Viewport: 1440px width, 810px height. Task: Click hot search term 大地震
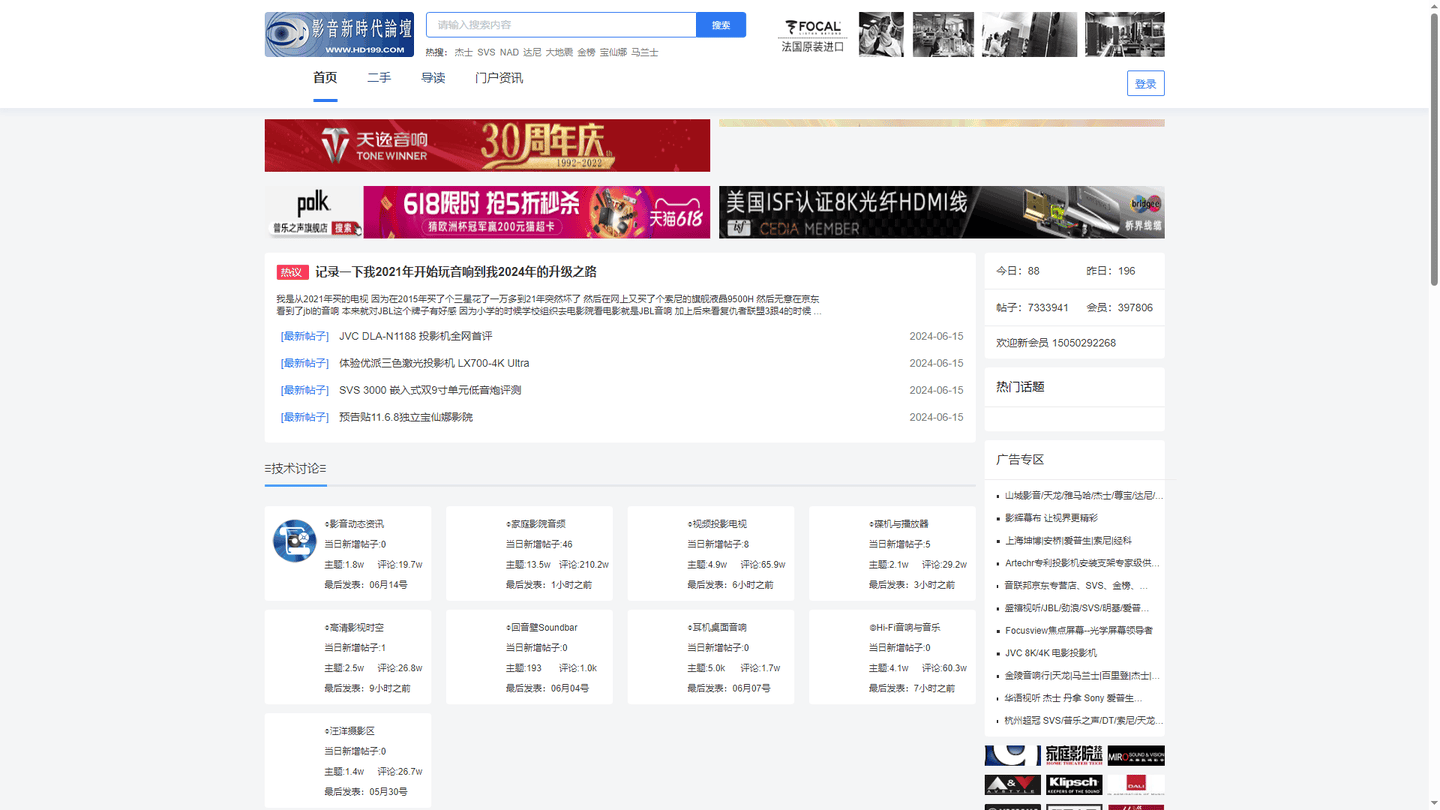pyautogui.click(x=559, y=52)
